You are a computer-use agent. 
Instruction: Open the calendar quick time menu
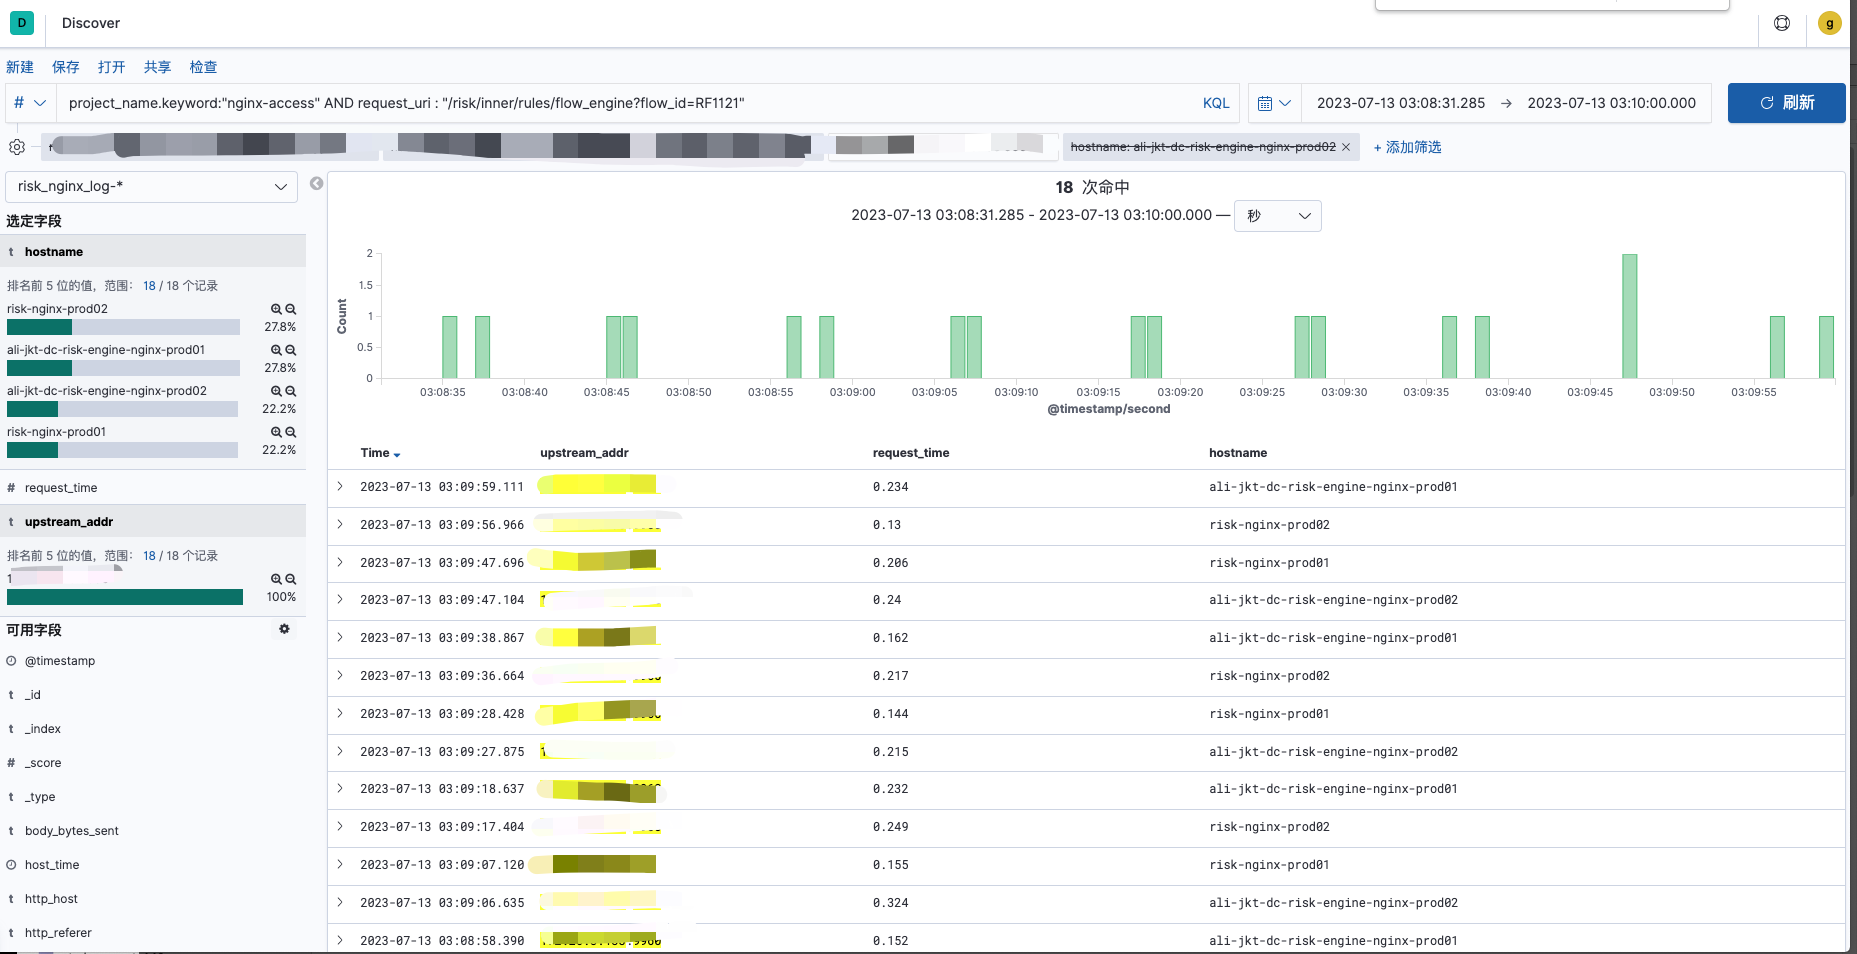tap(1274, 103)
